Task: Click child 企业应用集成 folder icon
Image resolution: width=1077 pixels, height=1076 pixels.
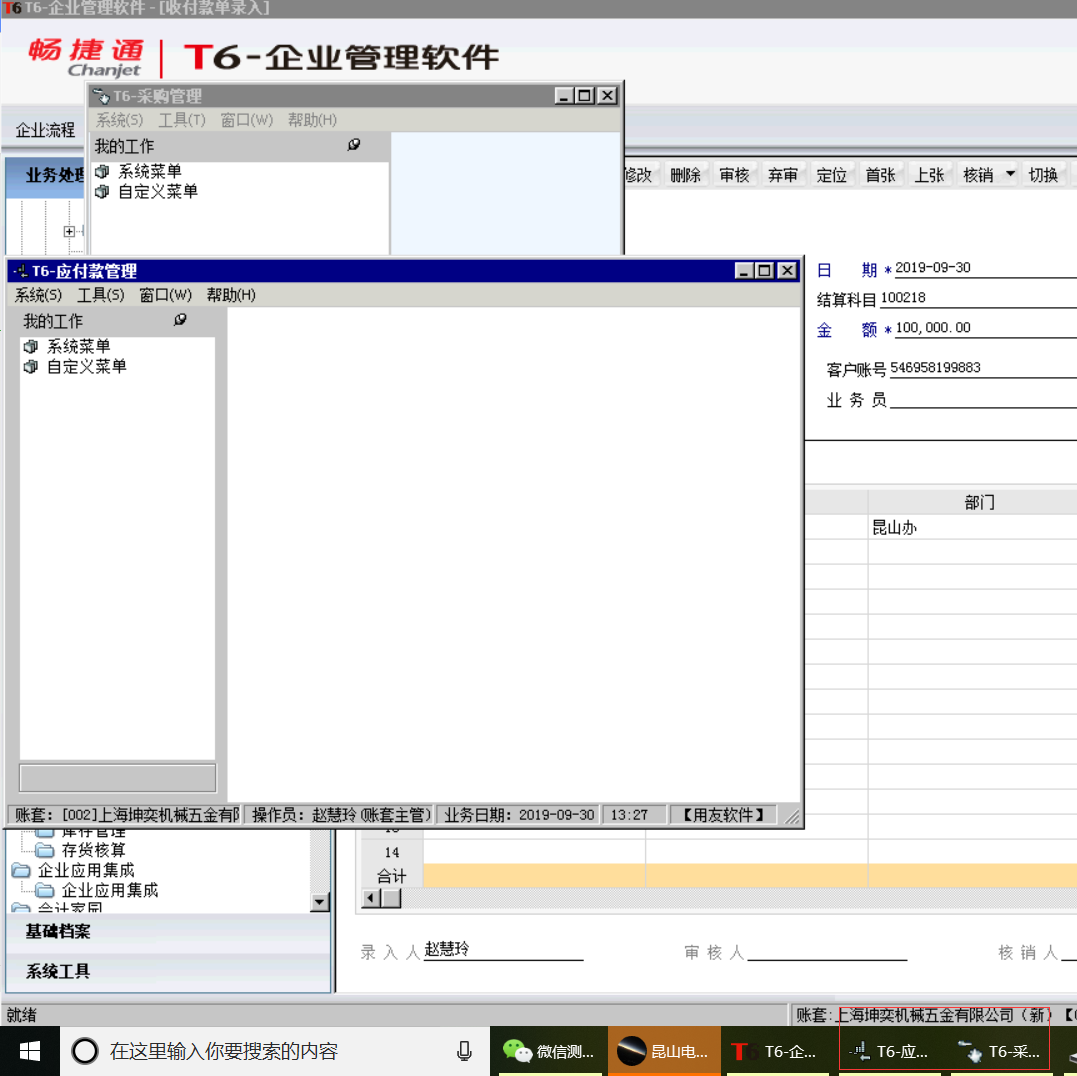Action: [x=45, y=891]
